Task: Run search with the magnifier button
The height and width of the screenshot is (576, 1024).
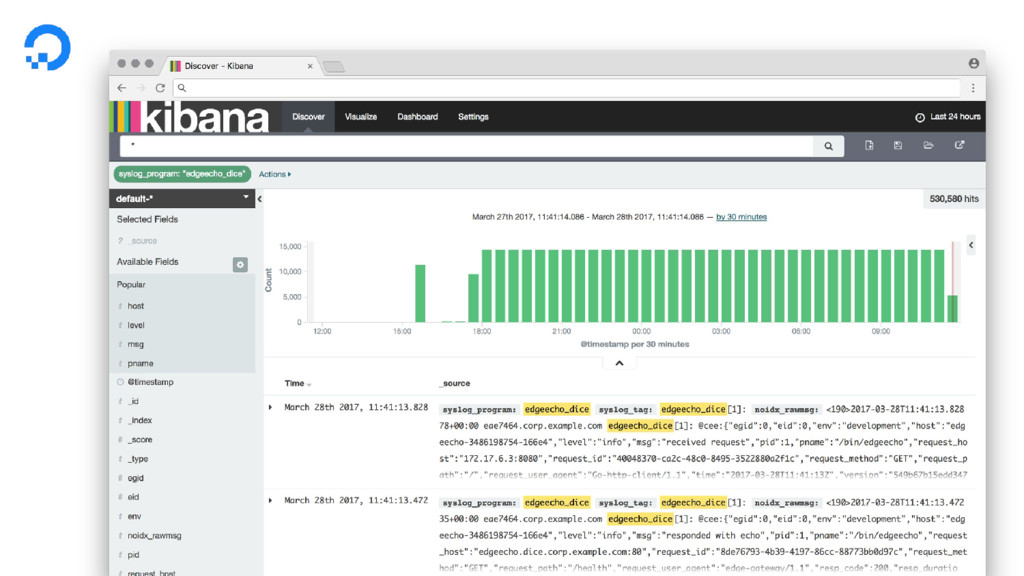Action: click(x=829, y=146)
